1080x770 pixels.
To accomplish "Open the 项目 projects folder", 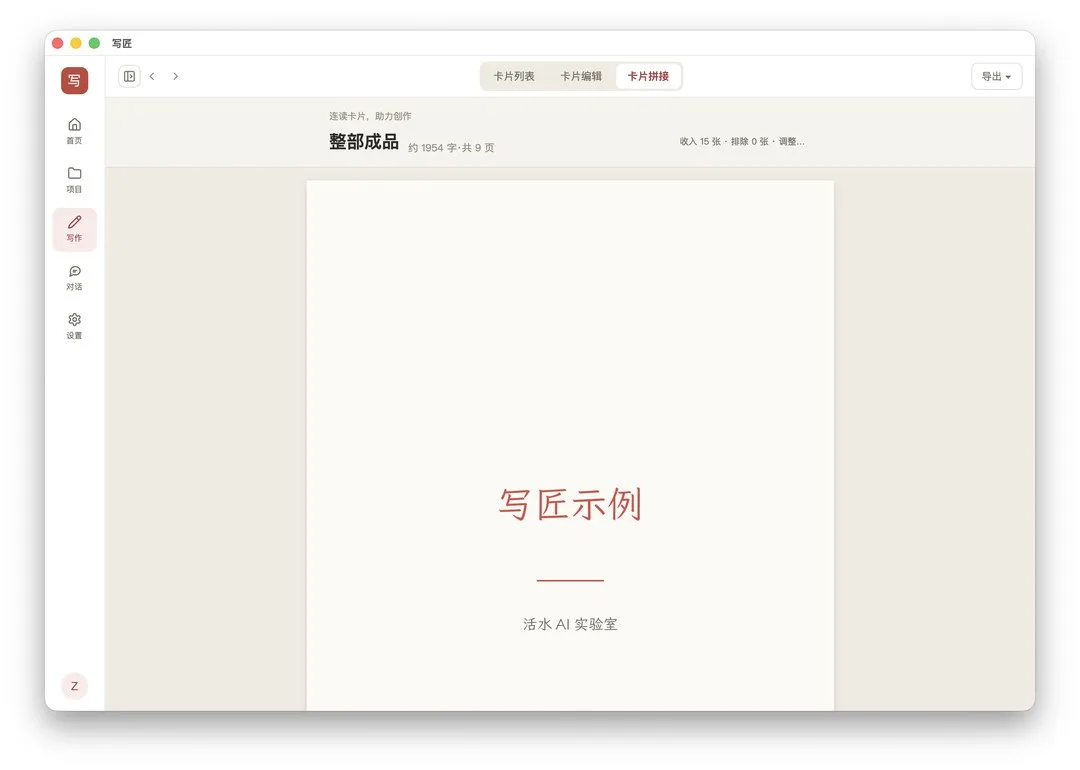I will (x=74, y=180).
